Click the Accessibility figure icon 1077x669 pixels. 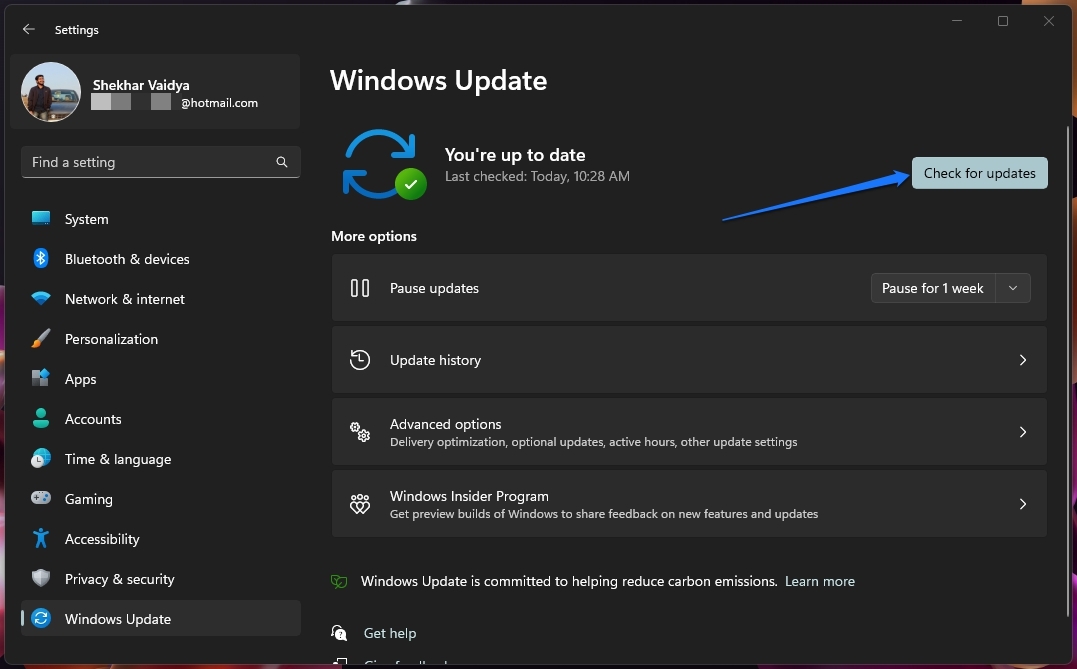pyautogui.click(x=41, y=538)
